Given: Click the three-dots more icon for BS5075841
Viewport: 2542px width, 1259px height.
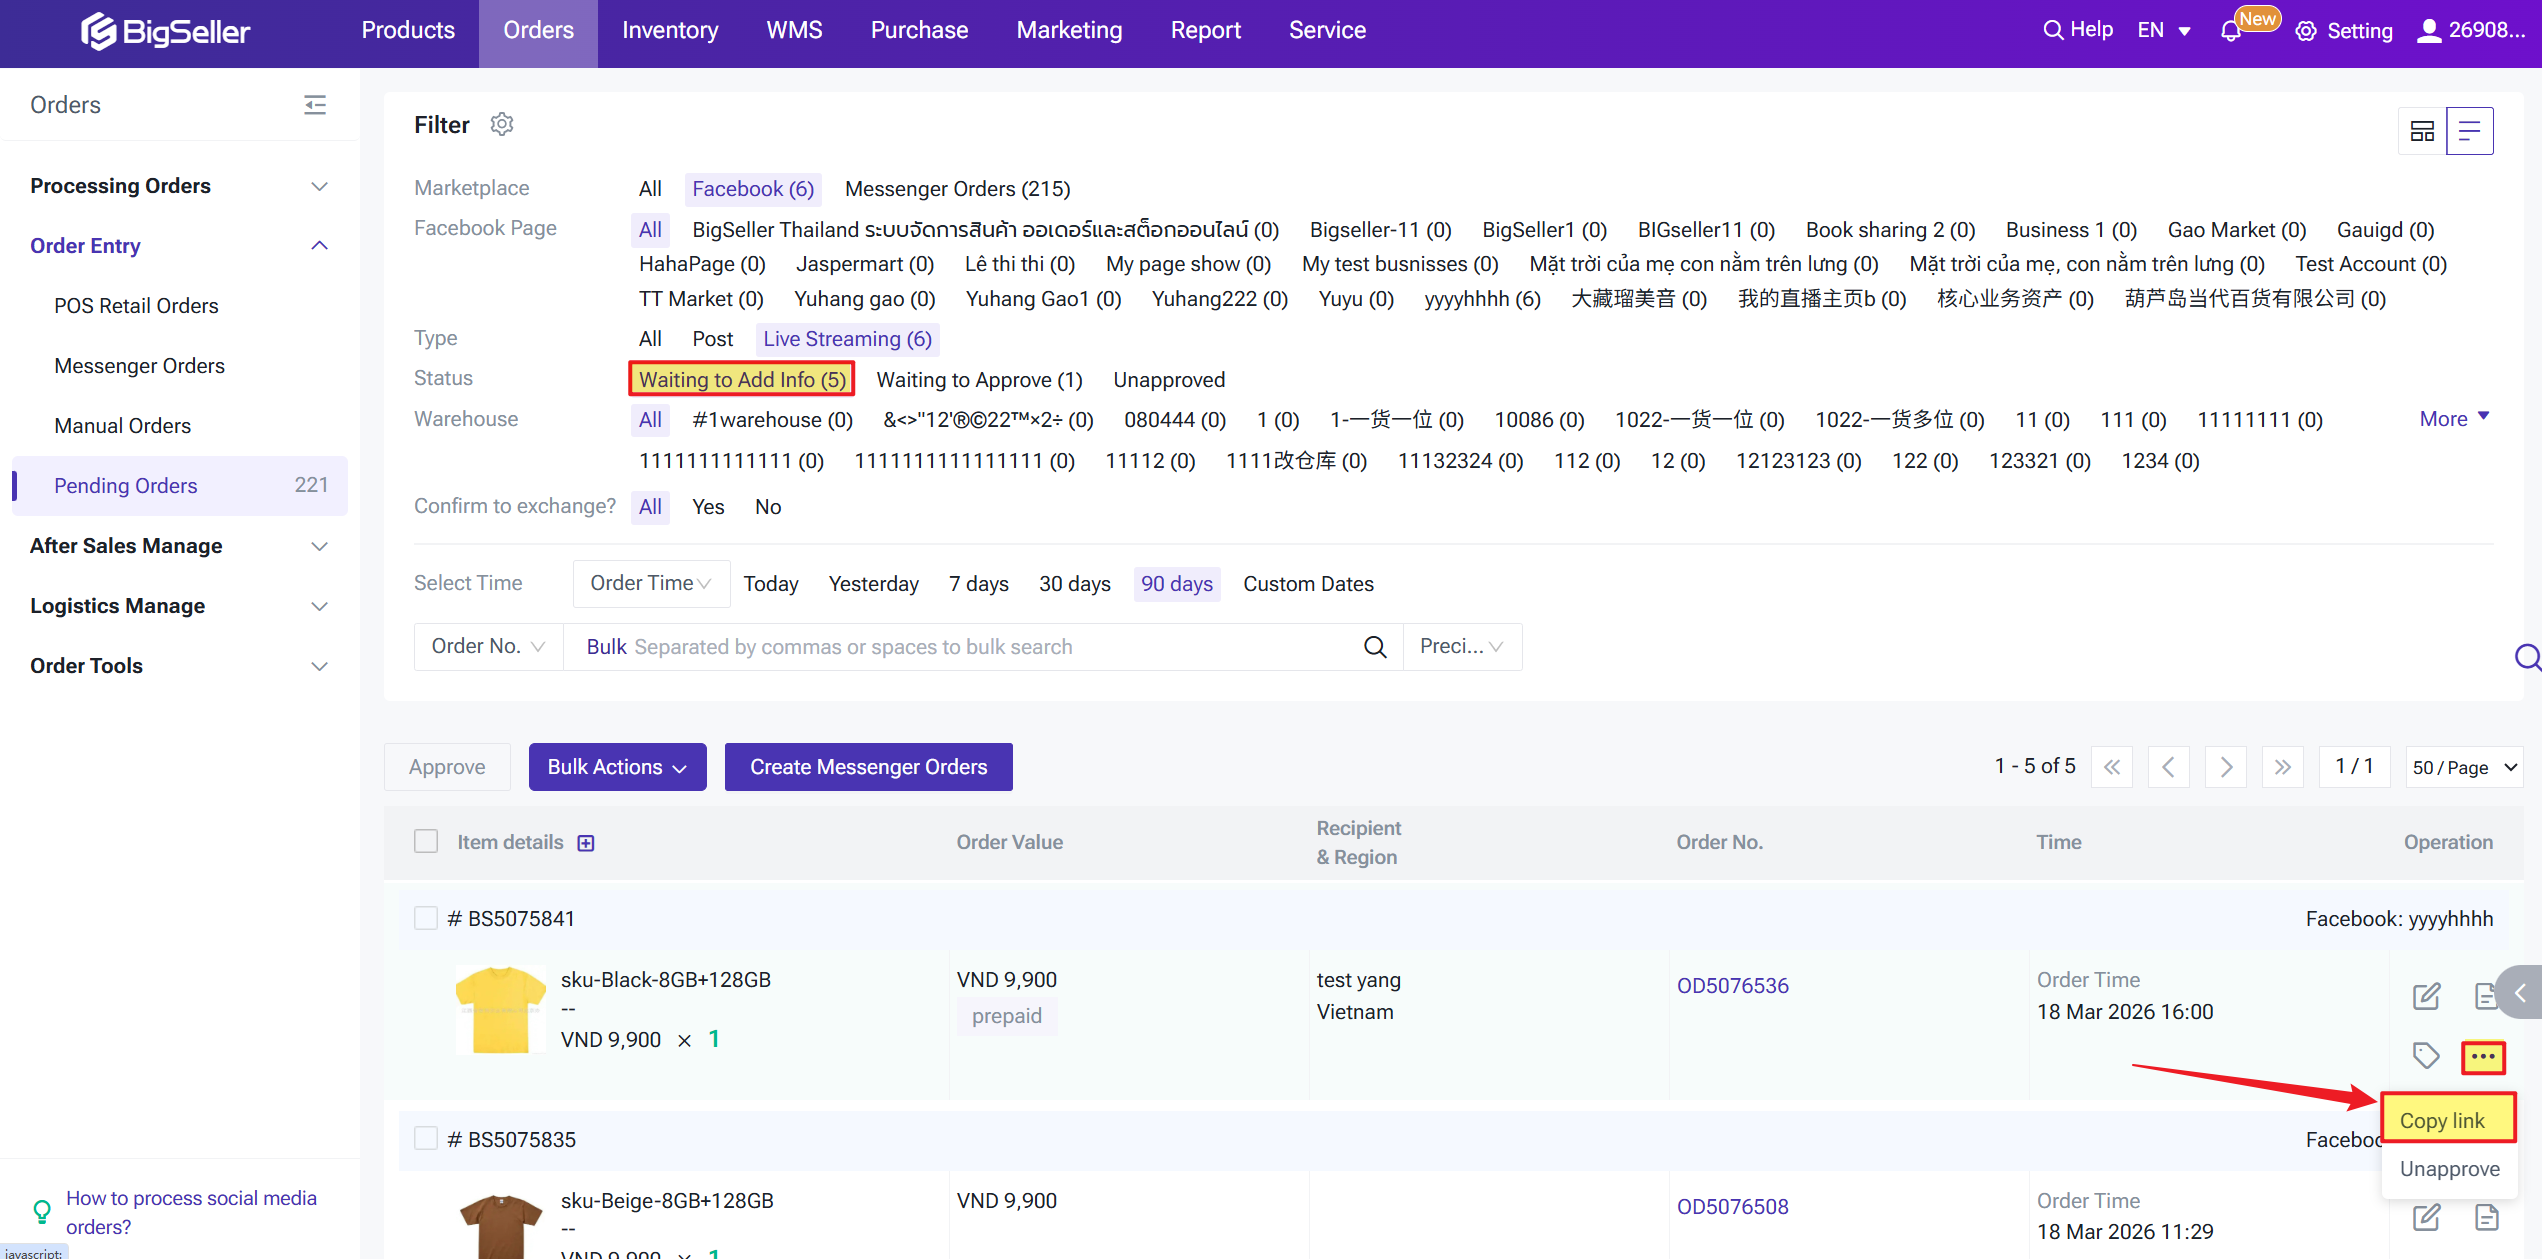Looking at the screenshot, I should (2483, 1056).
